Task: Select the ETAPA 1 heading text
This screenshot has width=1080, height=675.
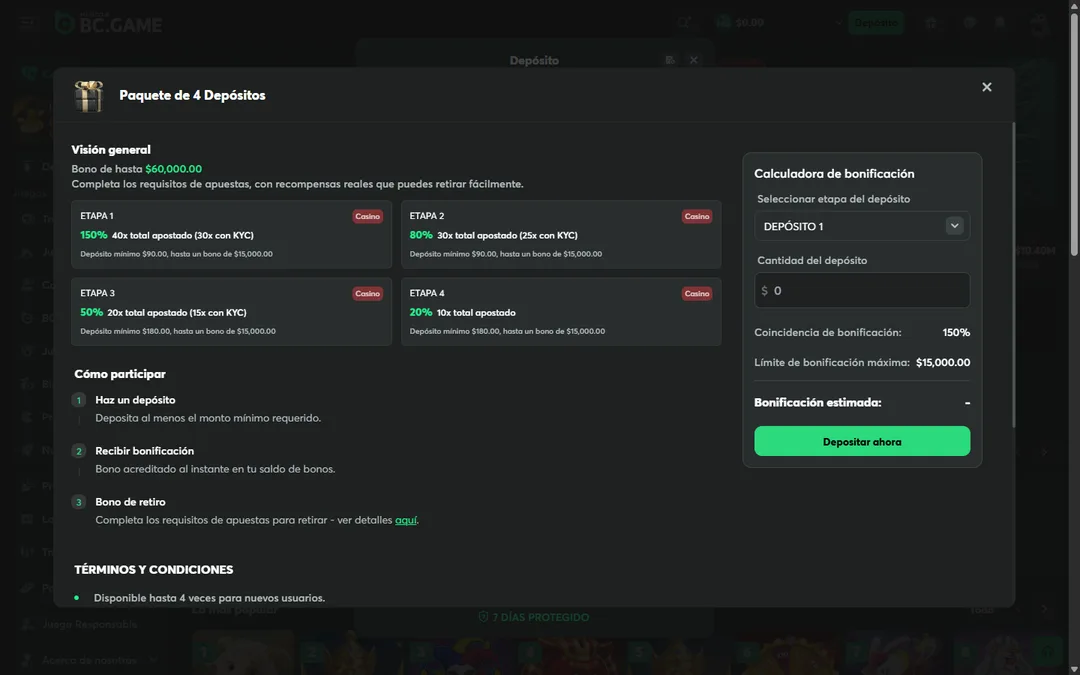Action: pyautogui.click(x=96, y=216)
